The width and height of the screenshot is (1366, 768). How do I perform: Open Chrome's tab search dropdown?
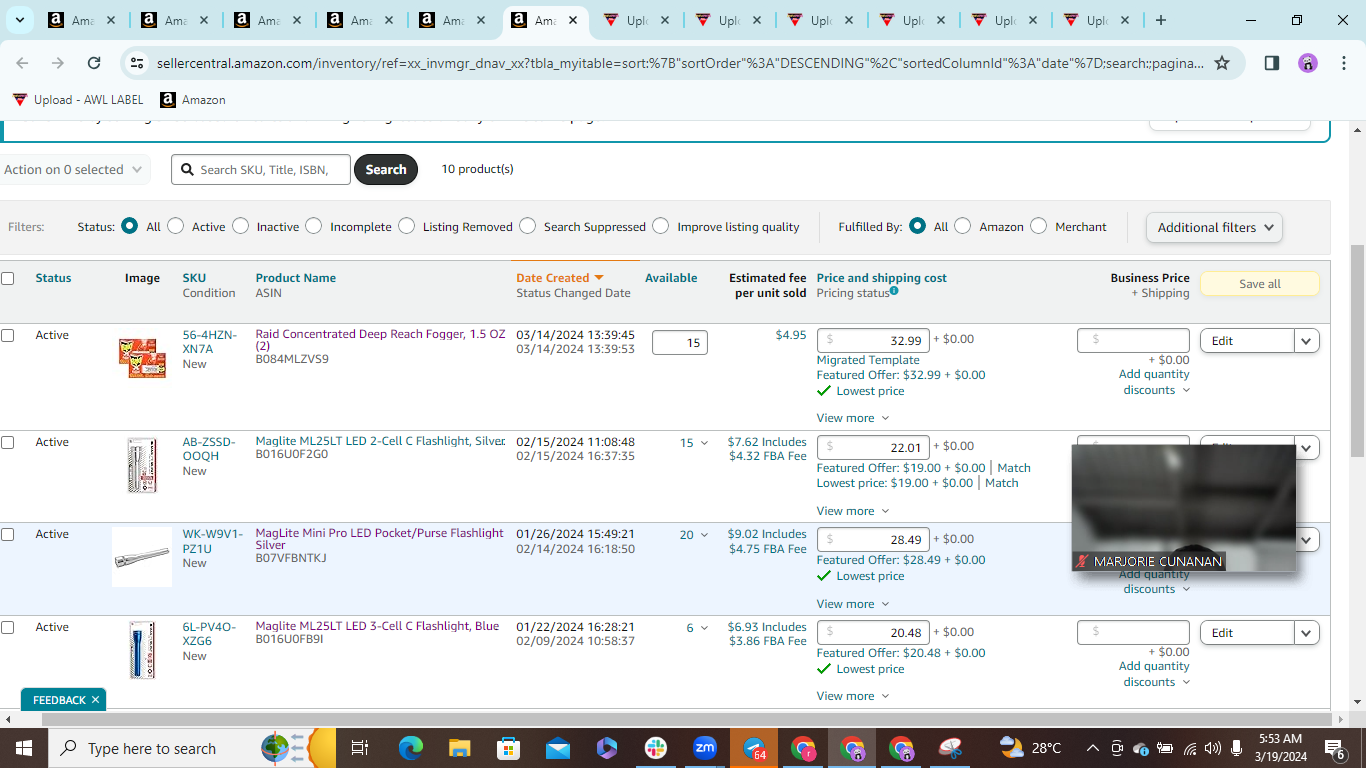tap(21, 20)
